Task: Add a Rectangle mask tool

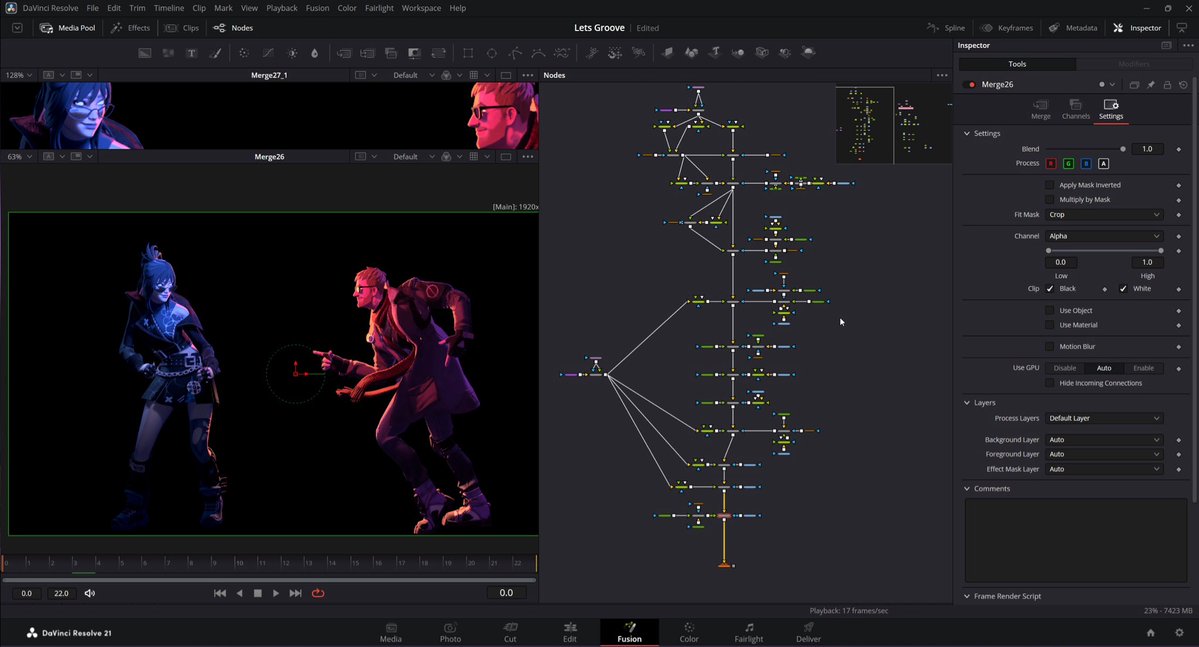Action: (x=468, y=53)
